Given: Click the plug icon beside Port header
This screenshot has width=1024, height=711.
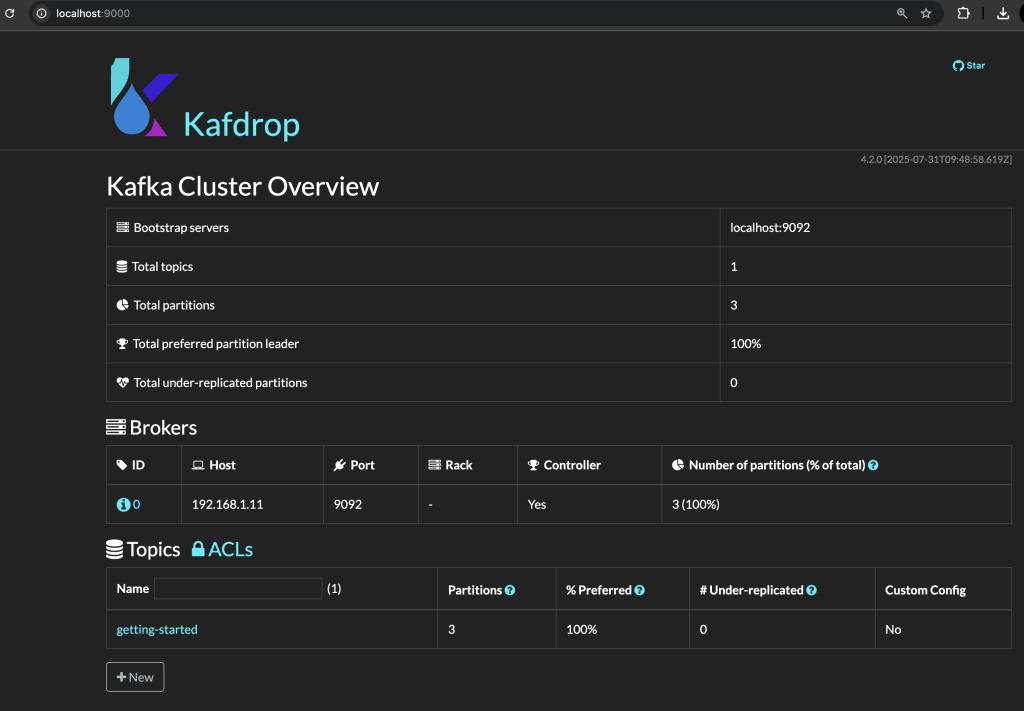Looking at the screenshot, I should [340, 465].
